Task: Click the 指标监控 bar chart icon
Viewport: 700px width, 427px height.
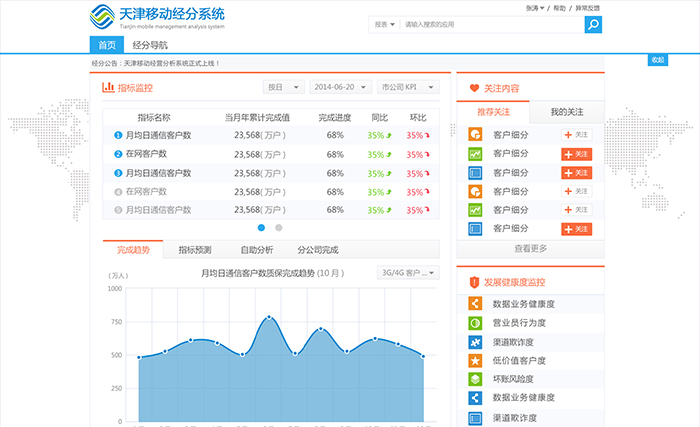Action: 109,88
